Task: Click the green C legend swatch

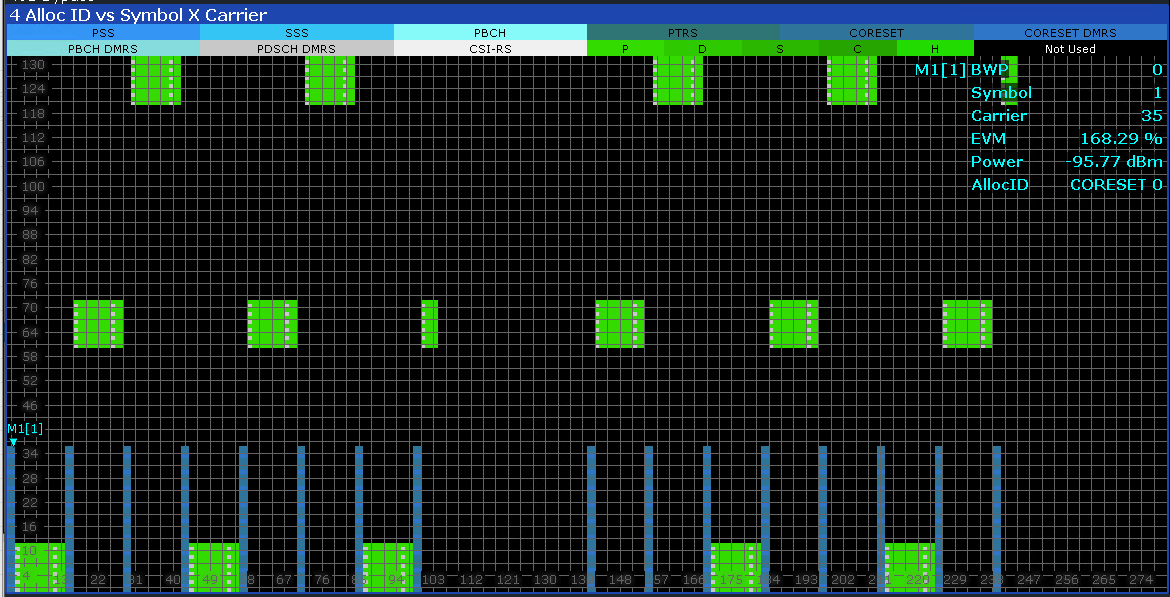Action: click(x=857, y=49)
